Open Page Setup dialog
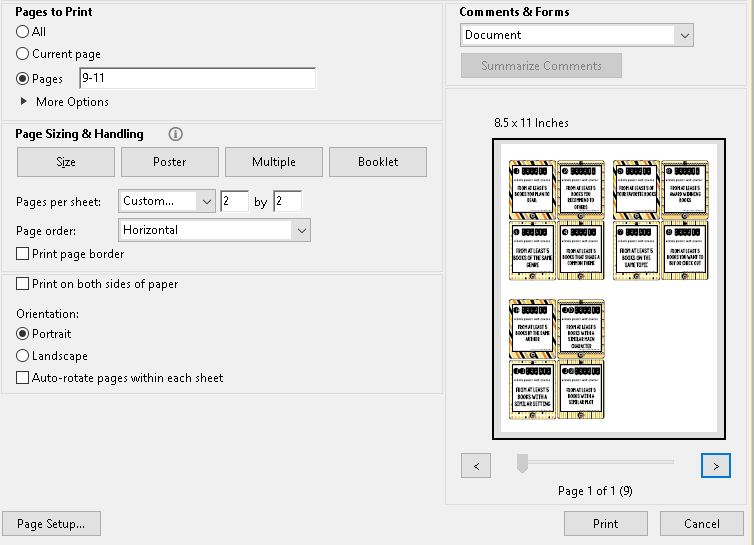The width and height of the screenshot is (754, 545). pos(51,523)
